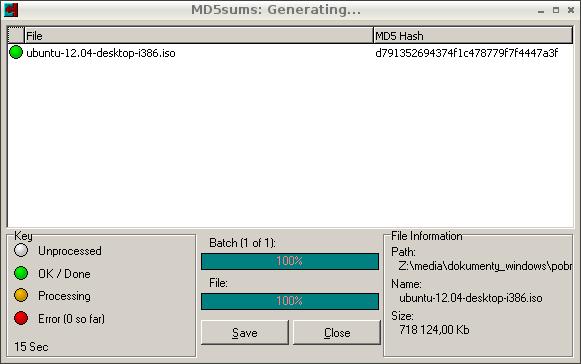Viewport: 581px width, 364px height.
Task: Close the MD5sums window with X
Action: click(x=571, y=10)
